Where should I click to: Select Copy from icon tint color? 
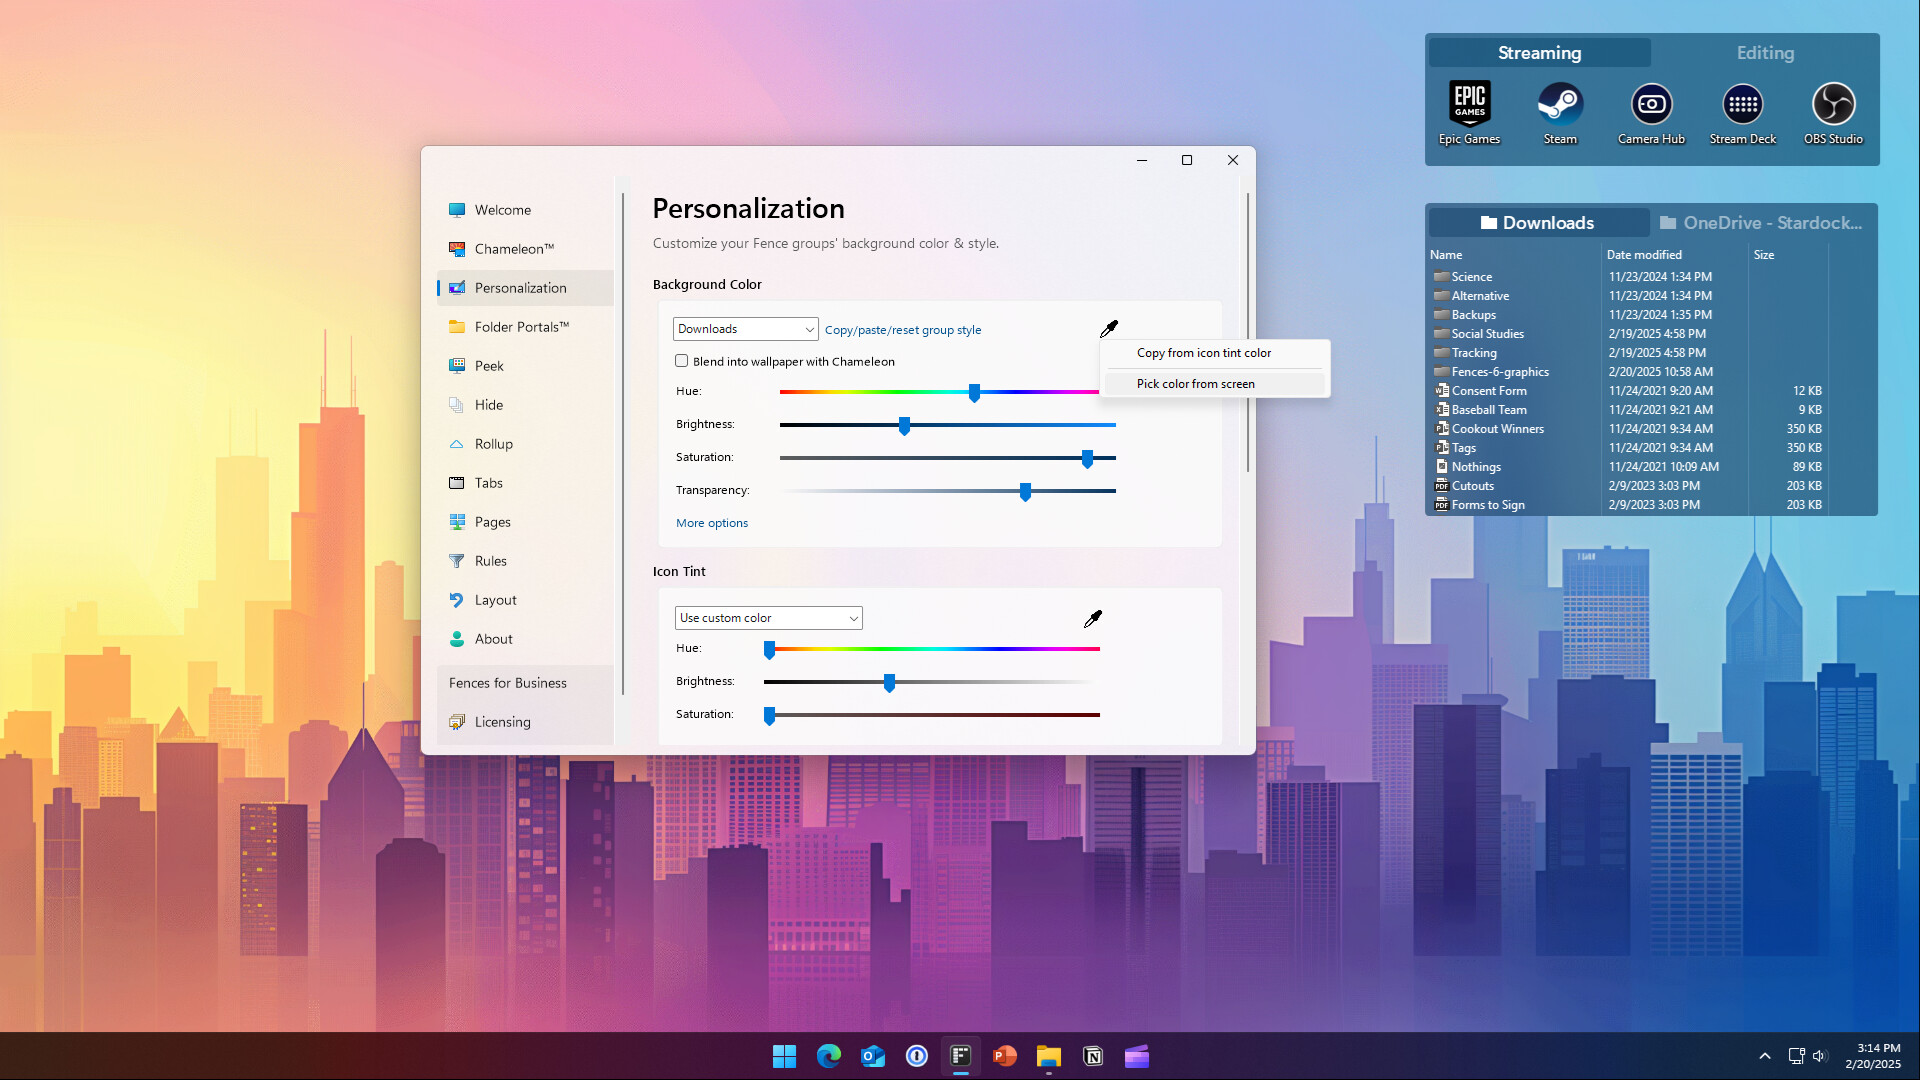coord(1204,352)
